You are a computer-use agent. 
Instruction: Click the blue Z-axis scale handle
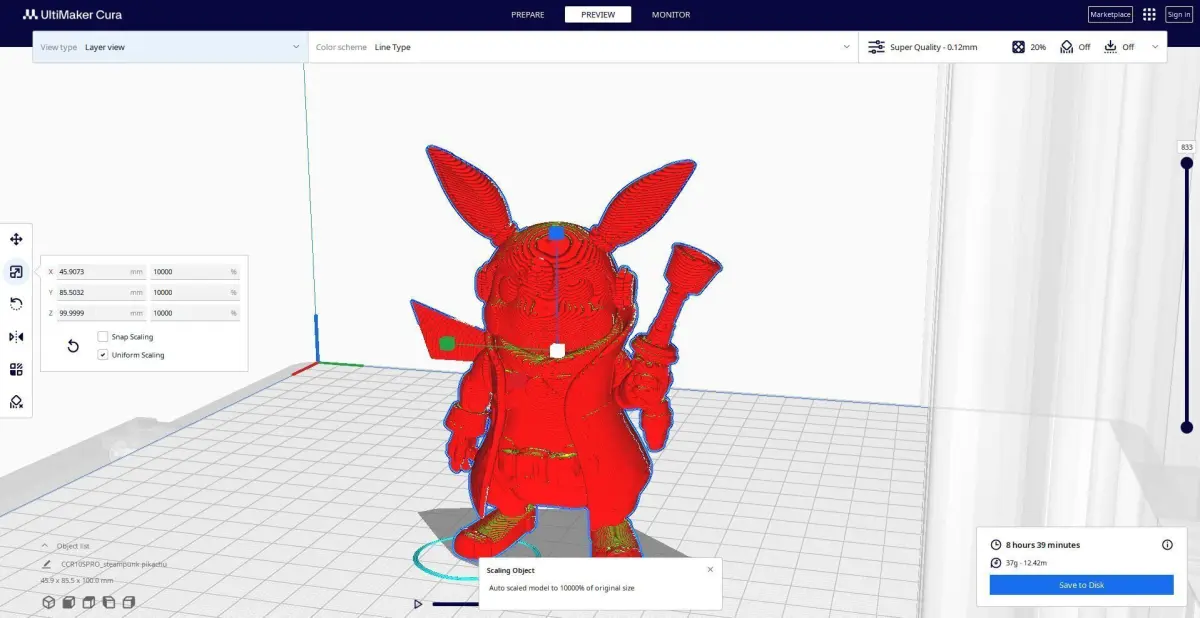[x=557, y=233]
